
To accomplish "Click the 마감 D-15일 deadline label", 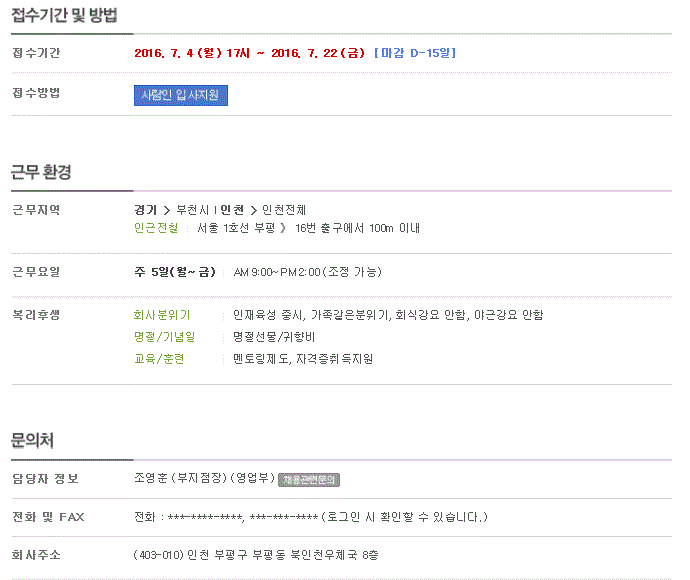I will (414, 52).
